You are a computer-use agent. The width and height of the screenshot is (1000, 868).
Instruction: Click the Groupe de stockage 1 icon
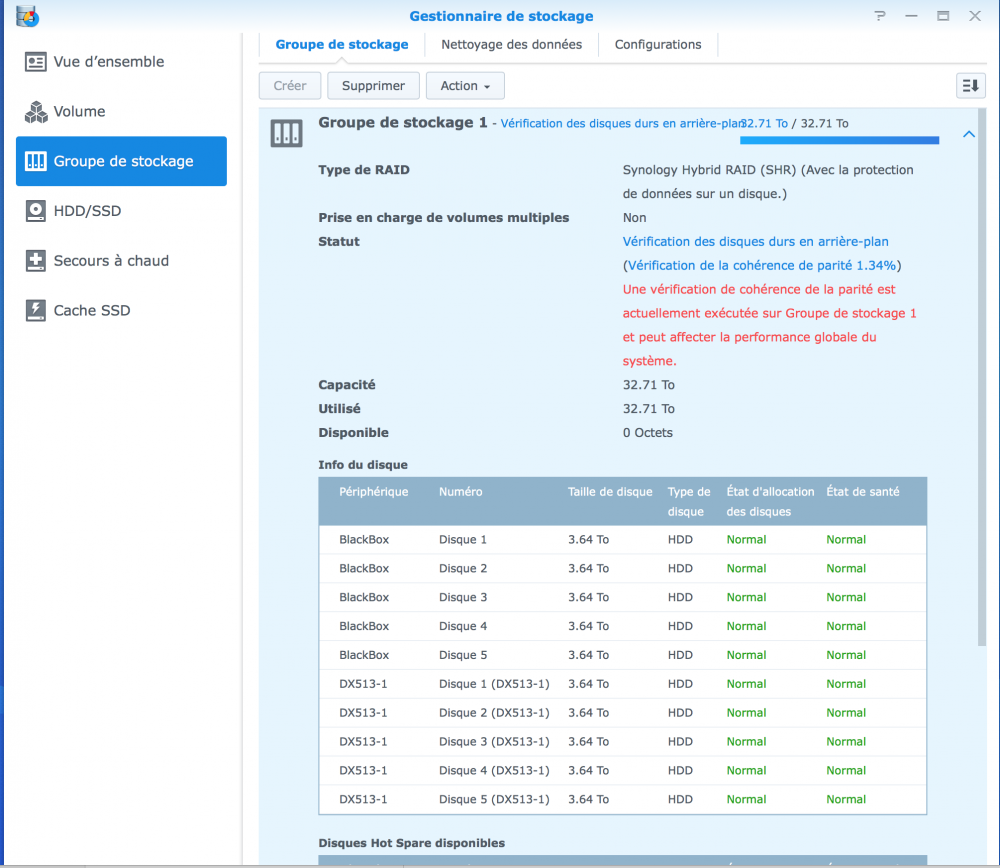click(x=287, y=134)
